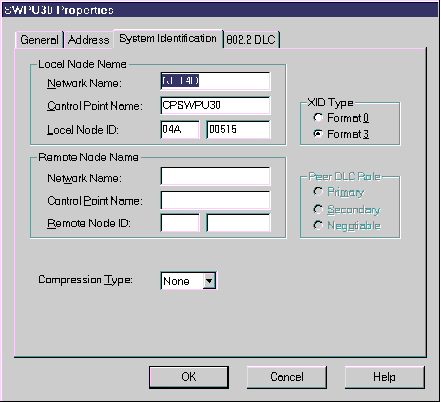Focus the Remote Network Name field
441x402 pixels.
[215, 176]
